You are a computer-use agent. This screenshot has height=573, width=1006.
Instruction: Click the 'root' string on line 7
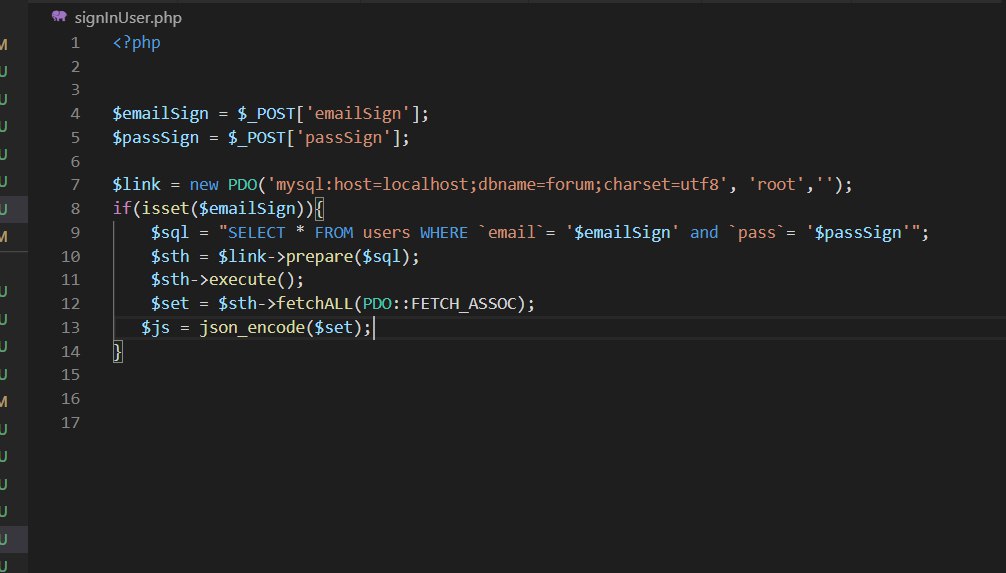(777, 185)
